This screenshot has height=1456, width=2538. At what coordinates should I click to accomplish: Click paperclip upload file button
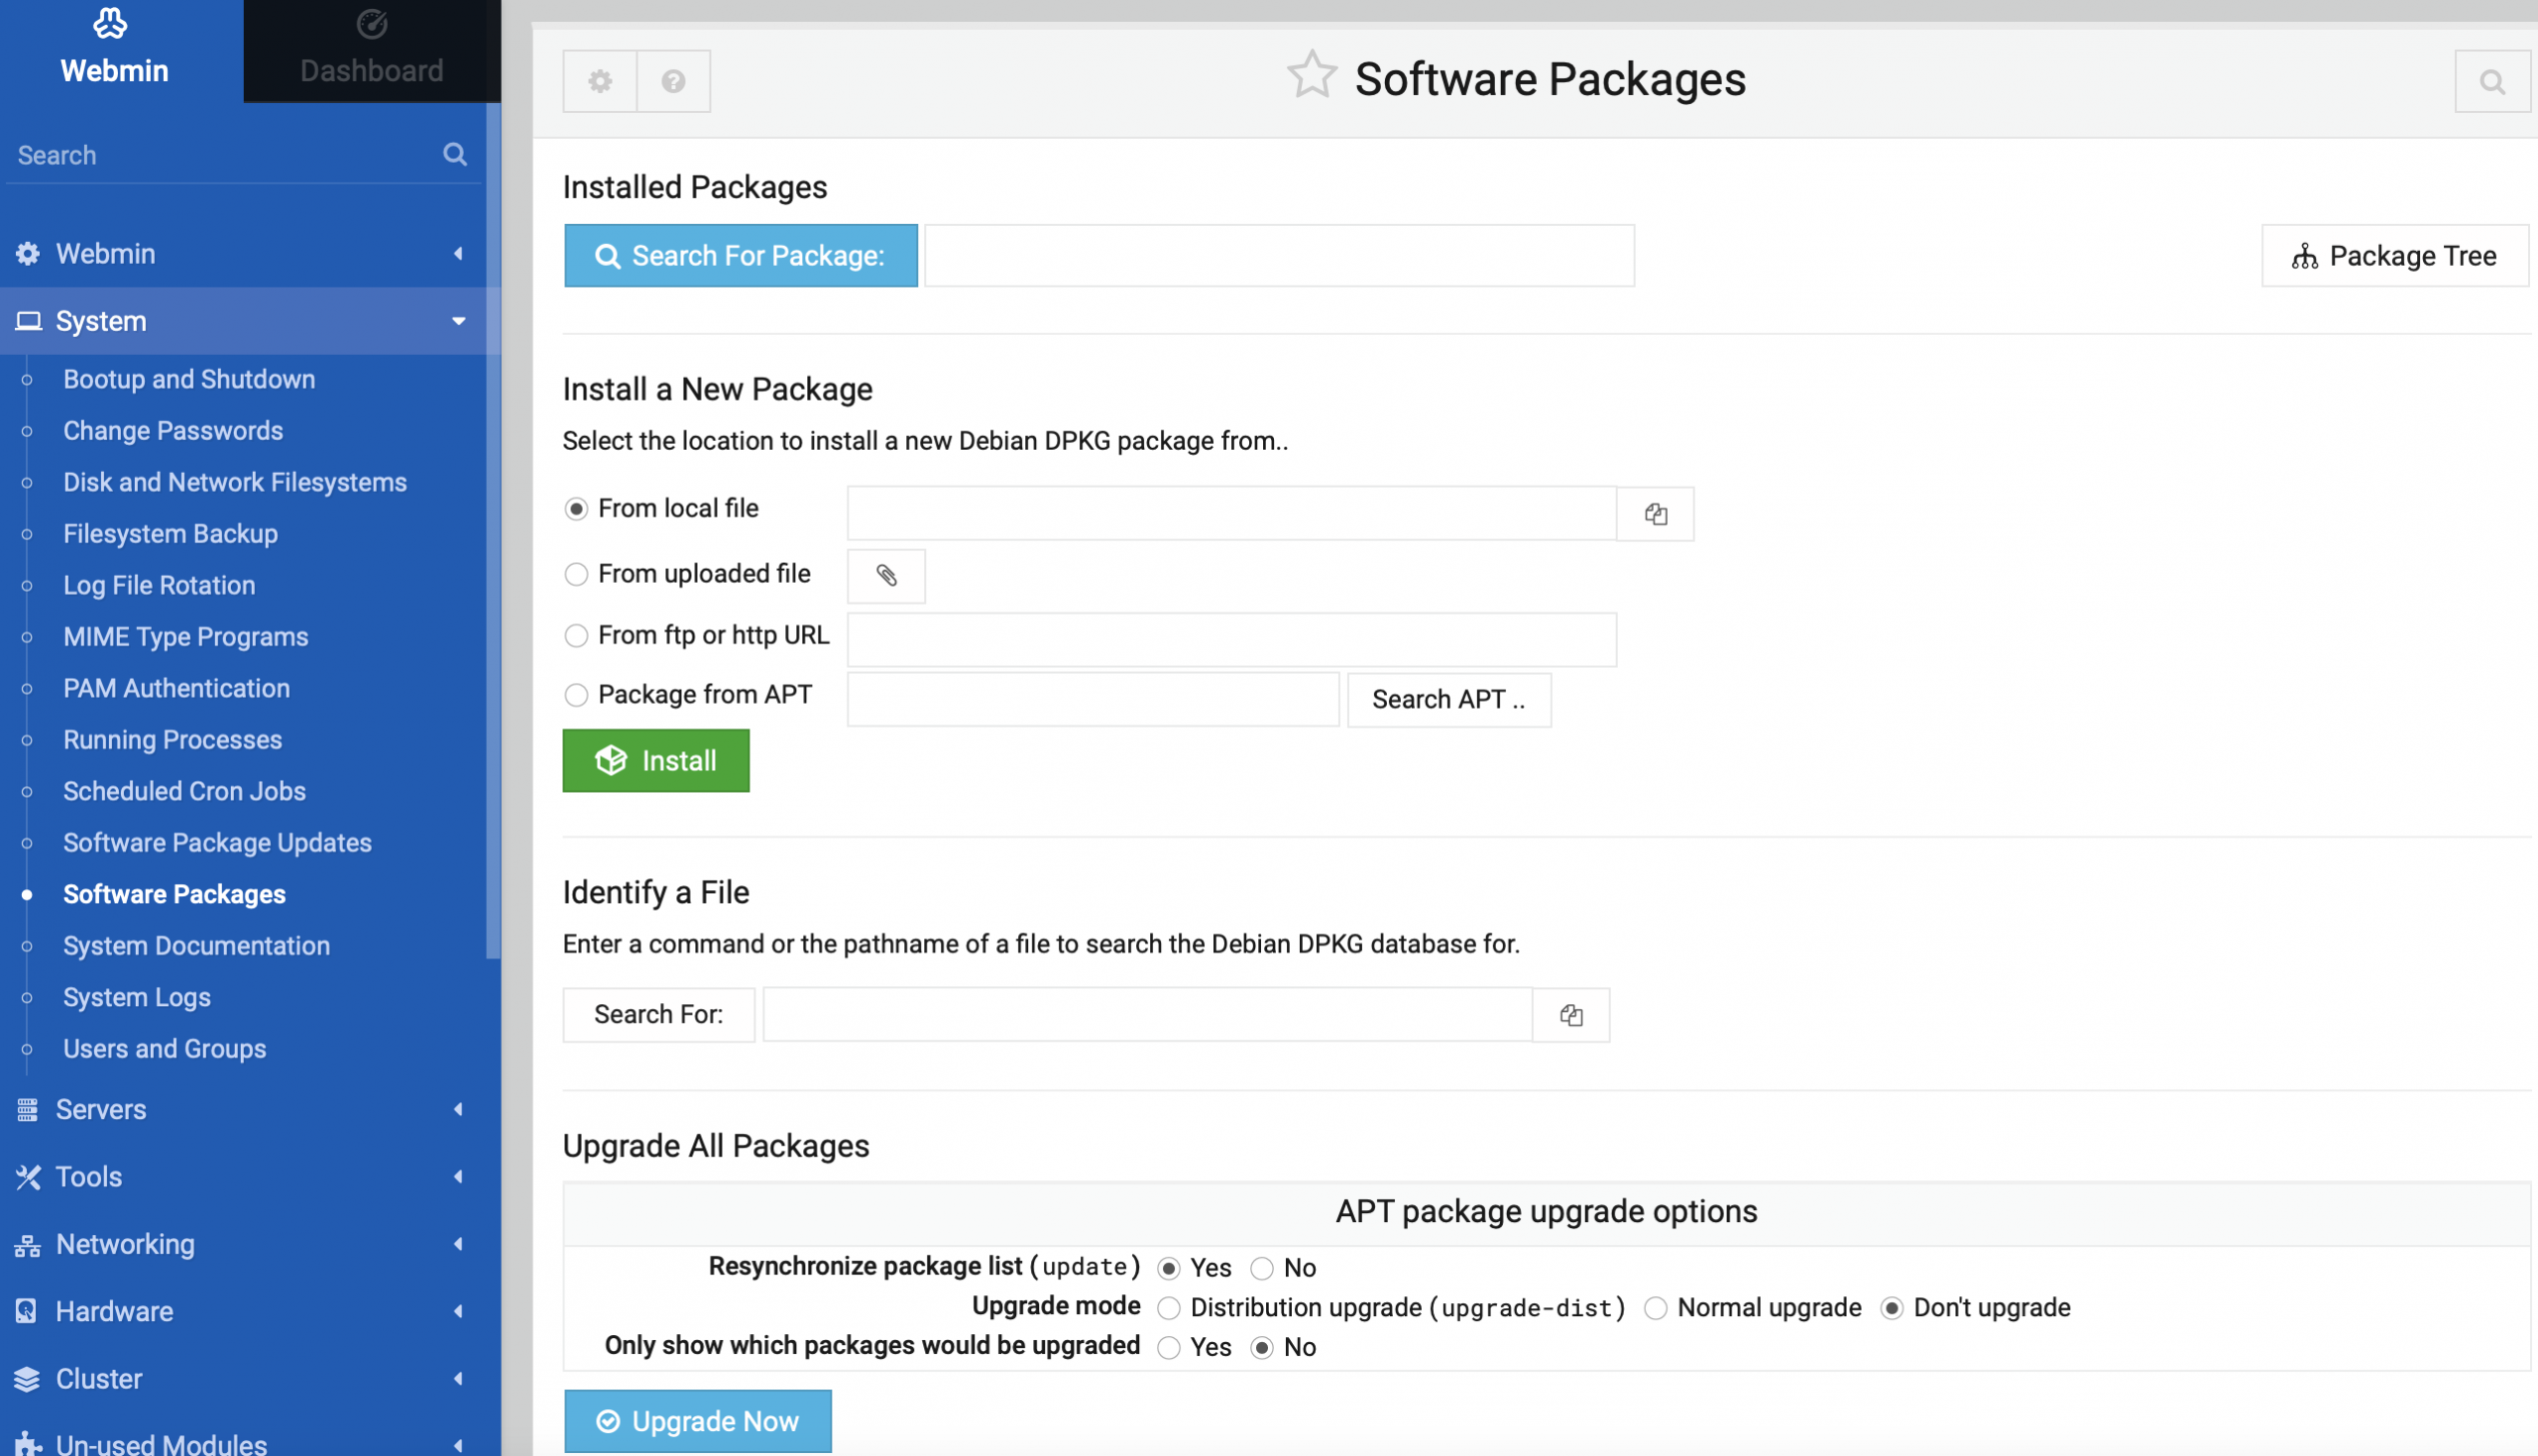point(886,575)
